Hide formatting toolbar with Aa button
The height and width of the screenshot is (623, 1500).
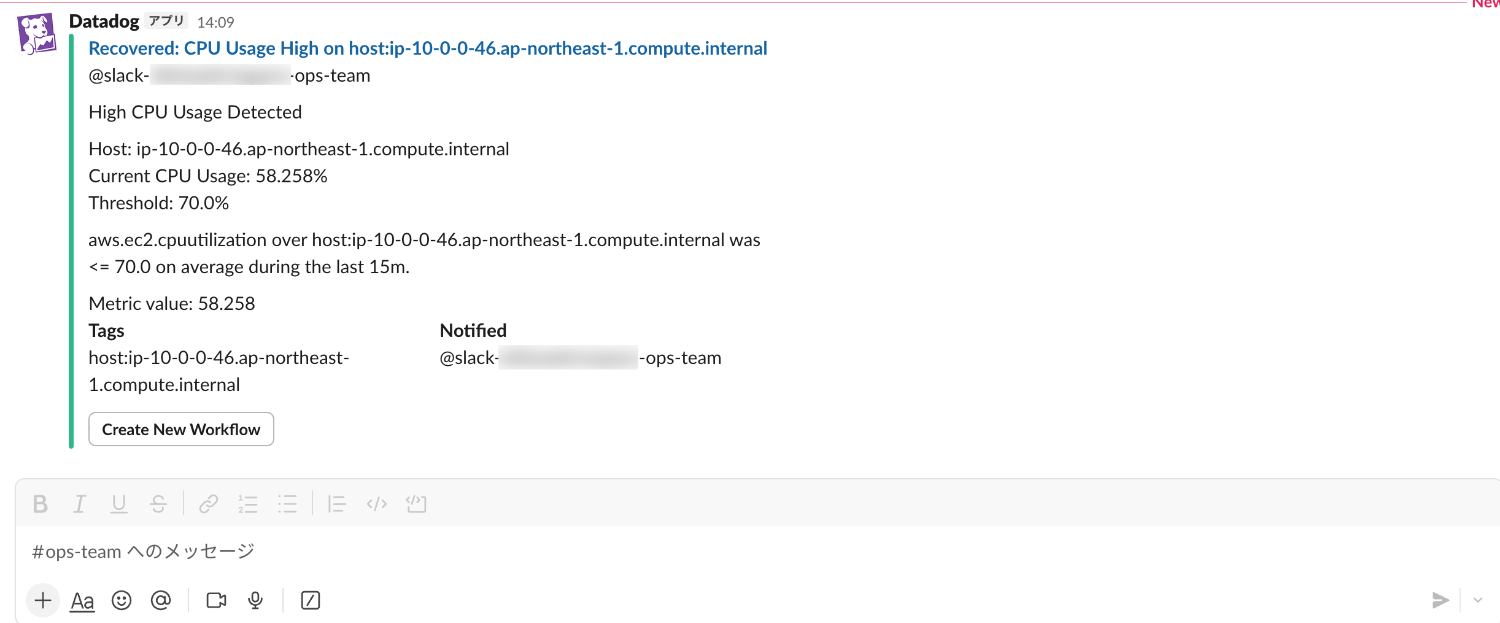tap(82, 600)
